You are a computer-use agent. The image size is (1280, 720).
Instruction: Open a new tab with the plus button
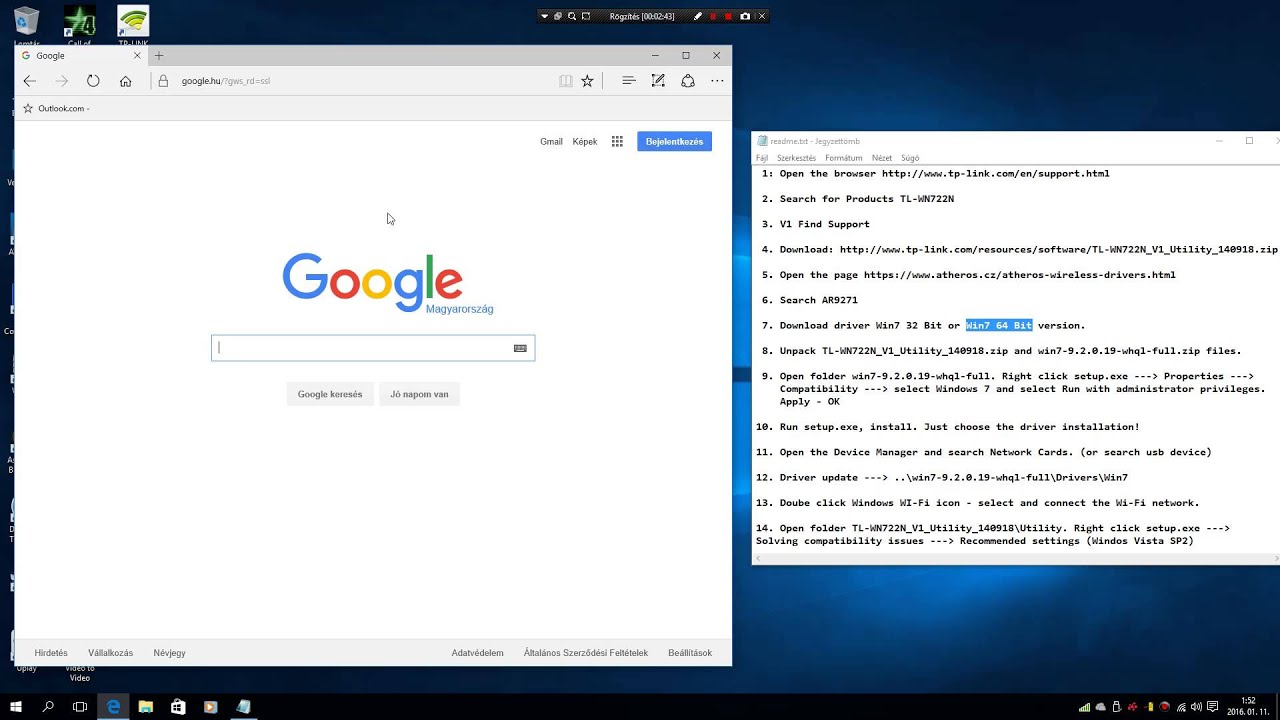tap(159, 56)
